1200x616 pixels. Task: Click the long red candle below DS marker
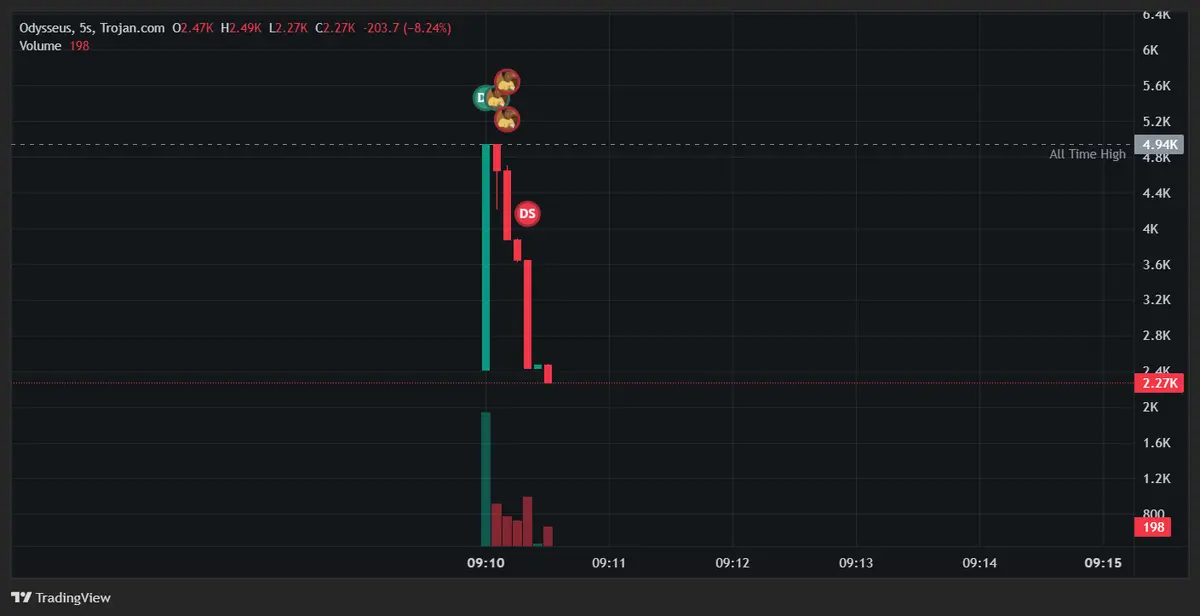(527, 314)
